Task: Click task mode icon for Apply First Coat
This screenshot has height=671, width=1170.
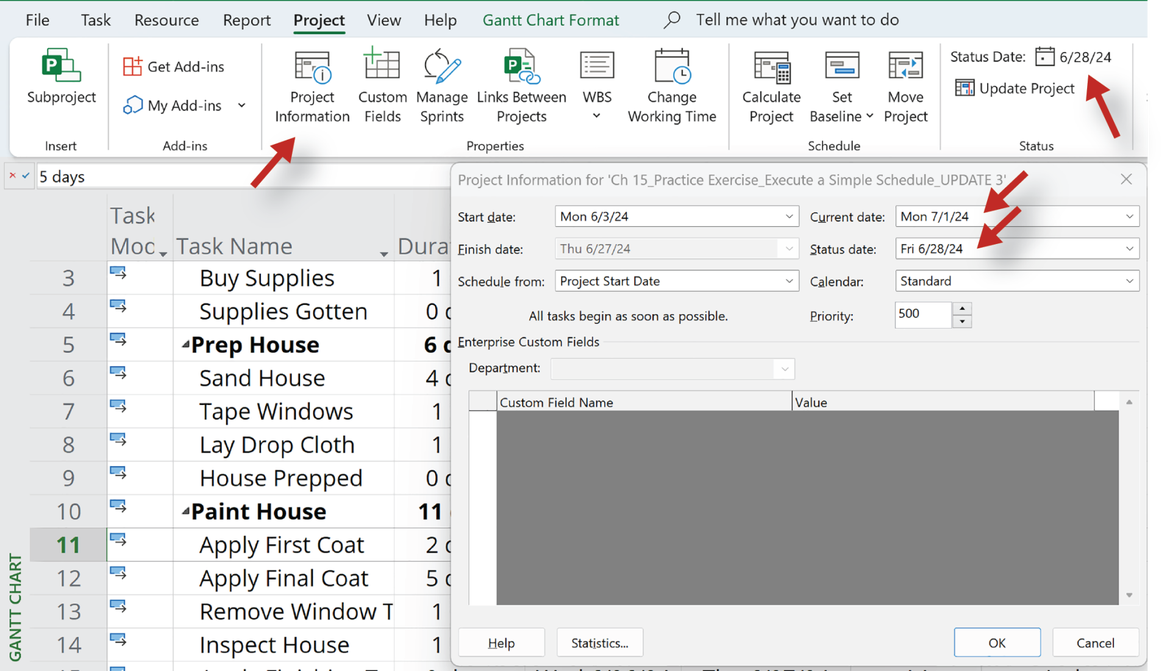Action: tap(118, 540)
